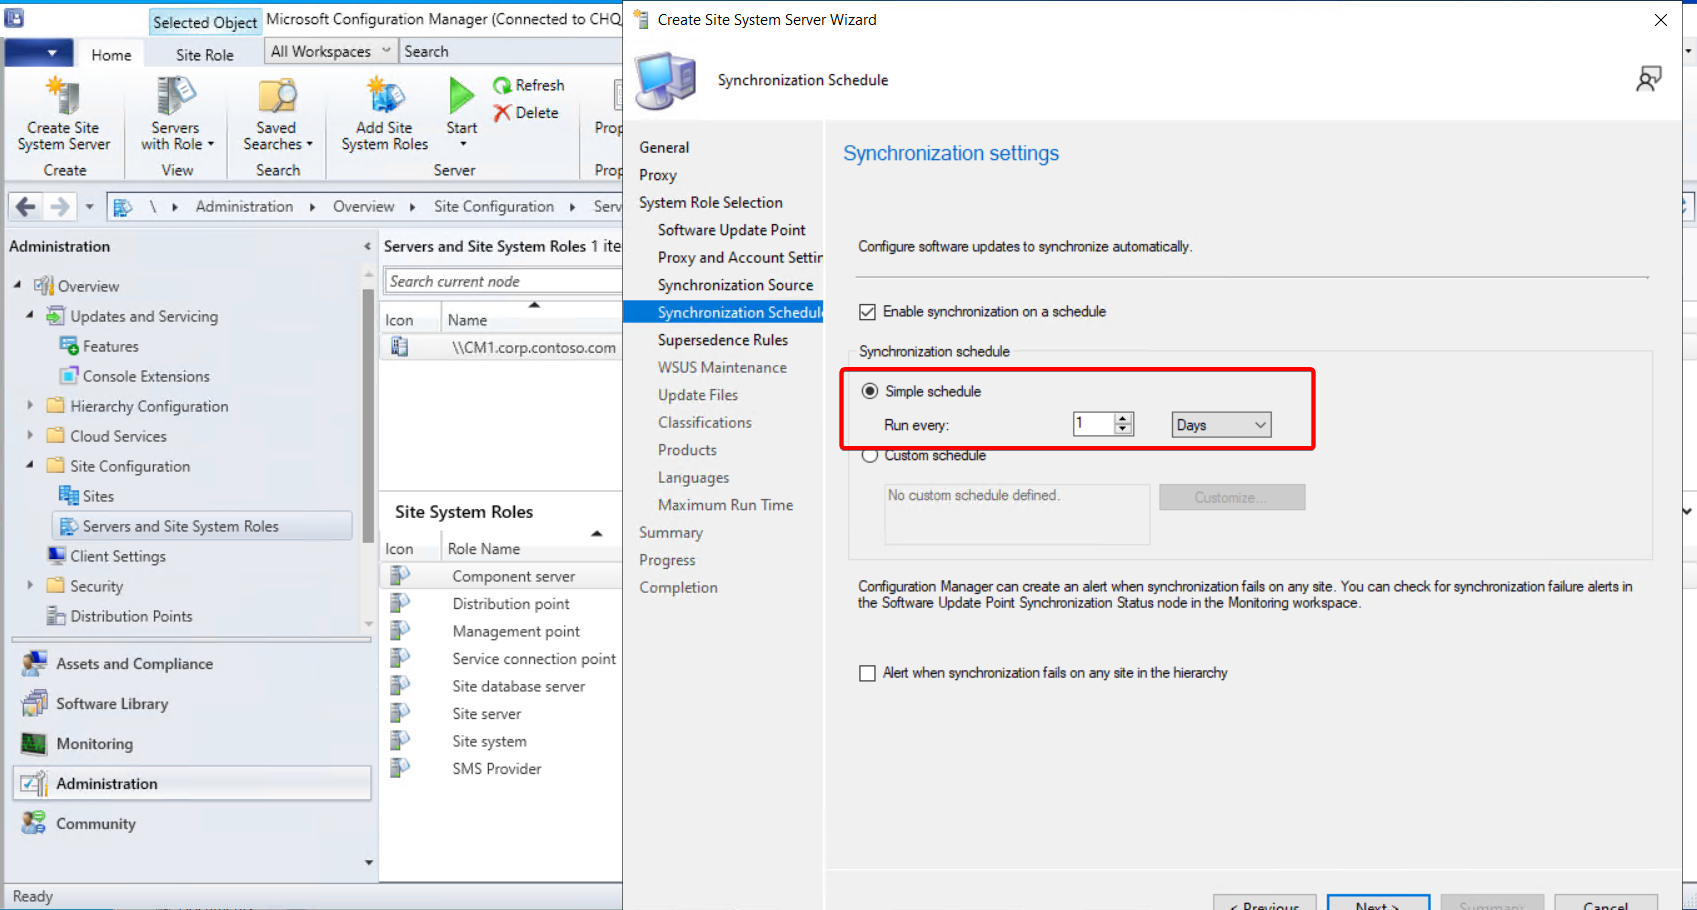1697x910 pixels.
Task: Open the All Workspaces dropdown
Action: pyautogui.click(x=330, y=51)
